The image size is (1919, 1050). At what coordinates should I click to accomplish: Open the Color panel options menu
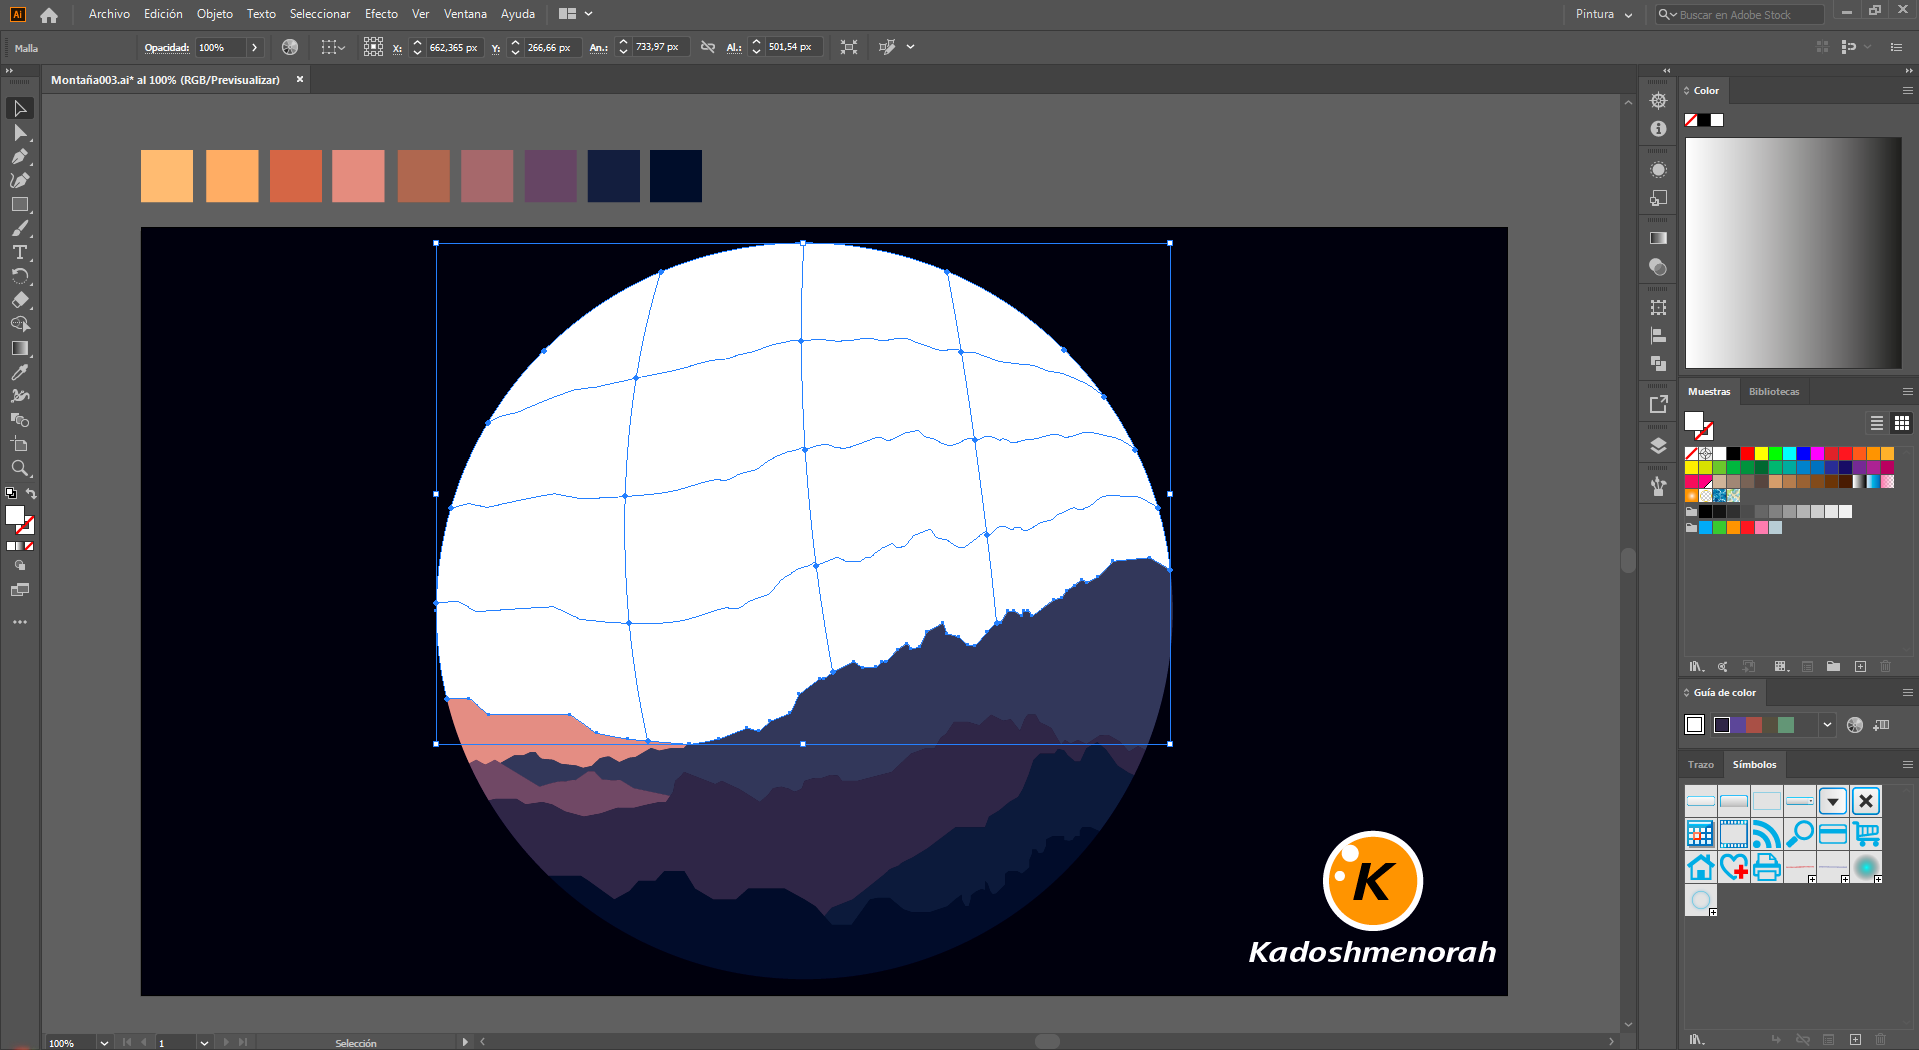click(x=1907, y=91)
